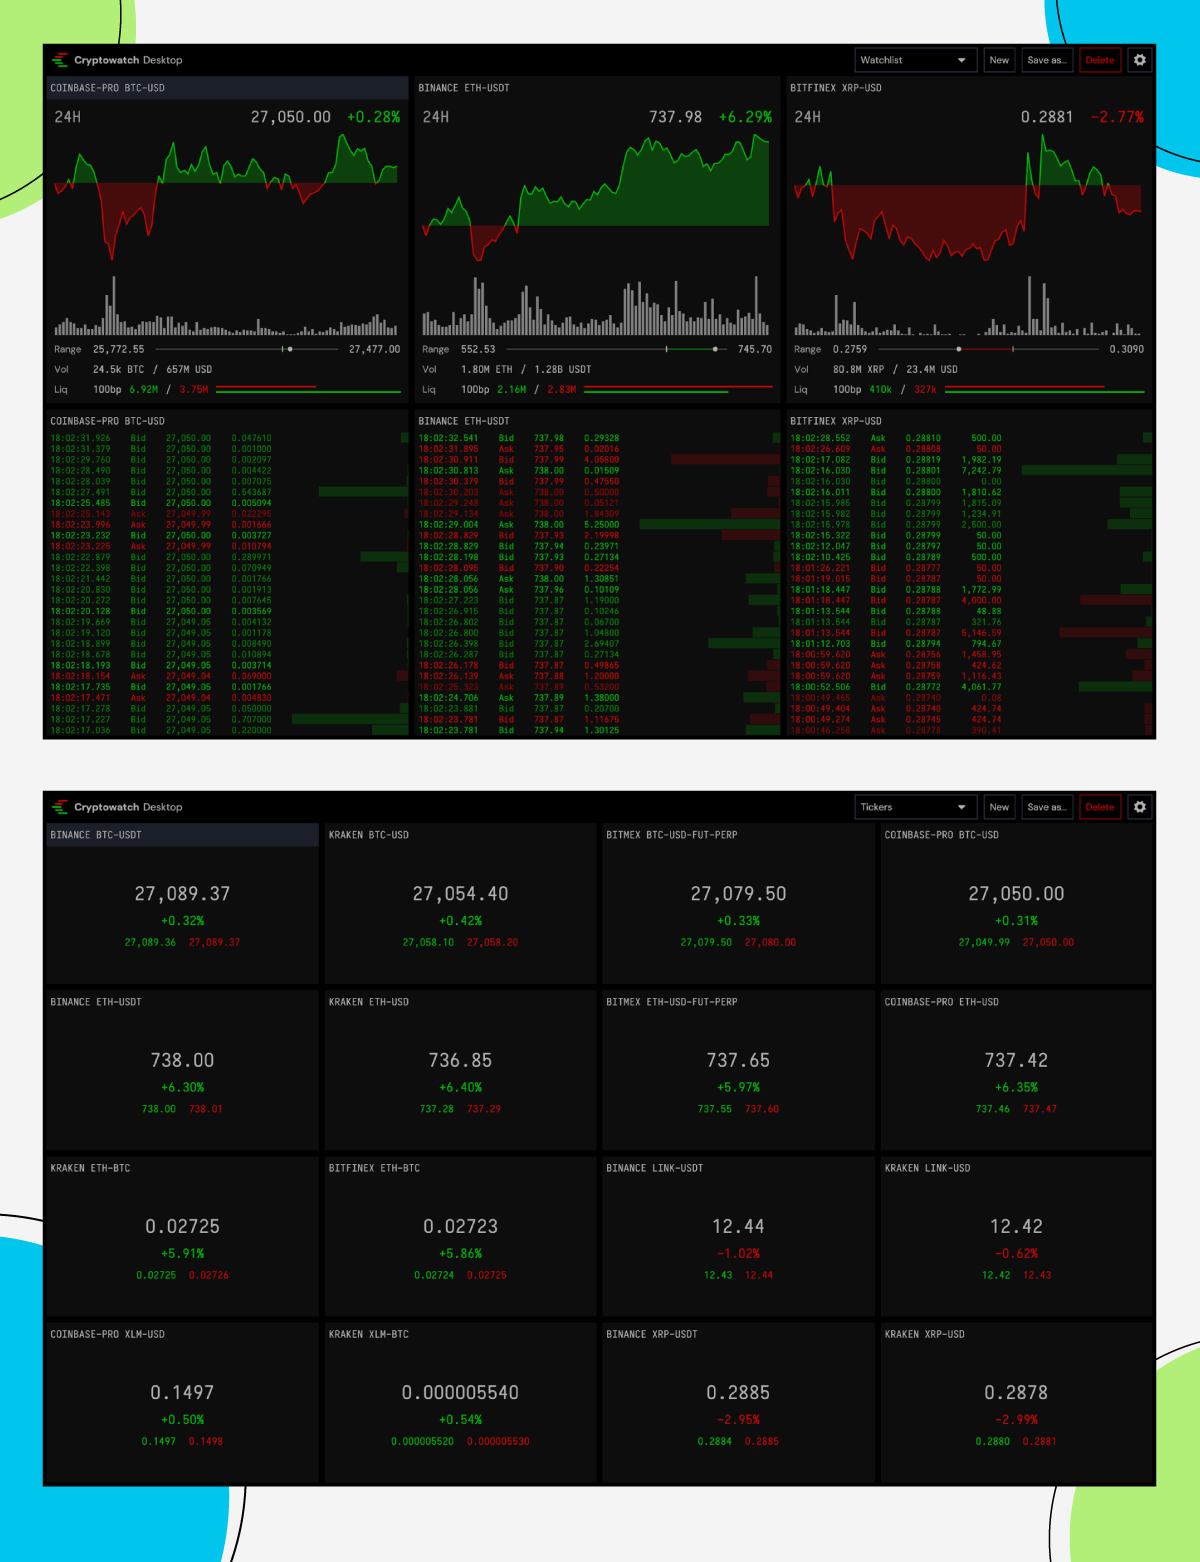
Task: Click the Delete button in the Watchlist window
Action: click(x=1099, y=60)
